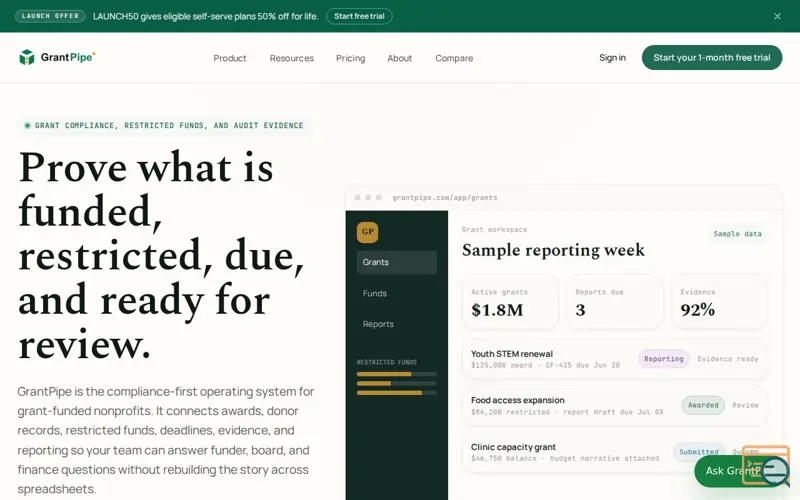Open the Resources menu

tap(292, 58)
